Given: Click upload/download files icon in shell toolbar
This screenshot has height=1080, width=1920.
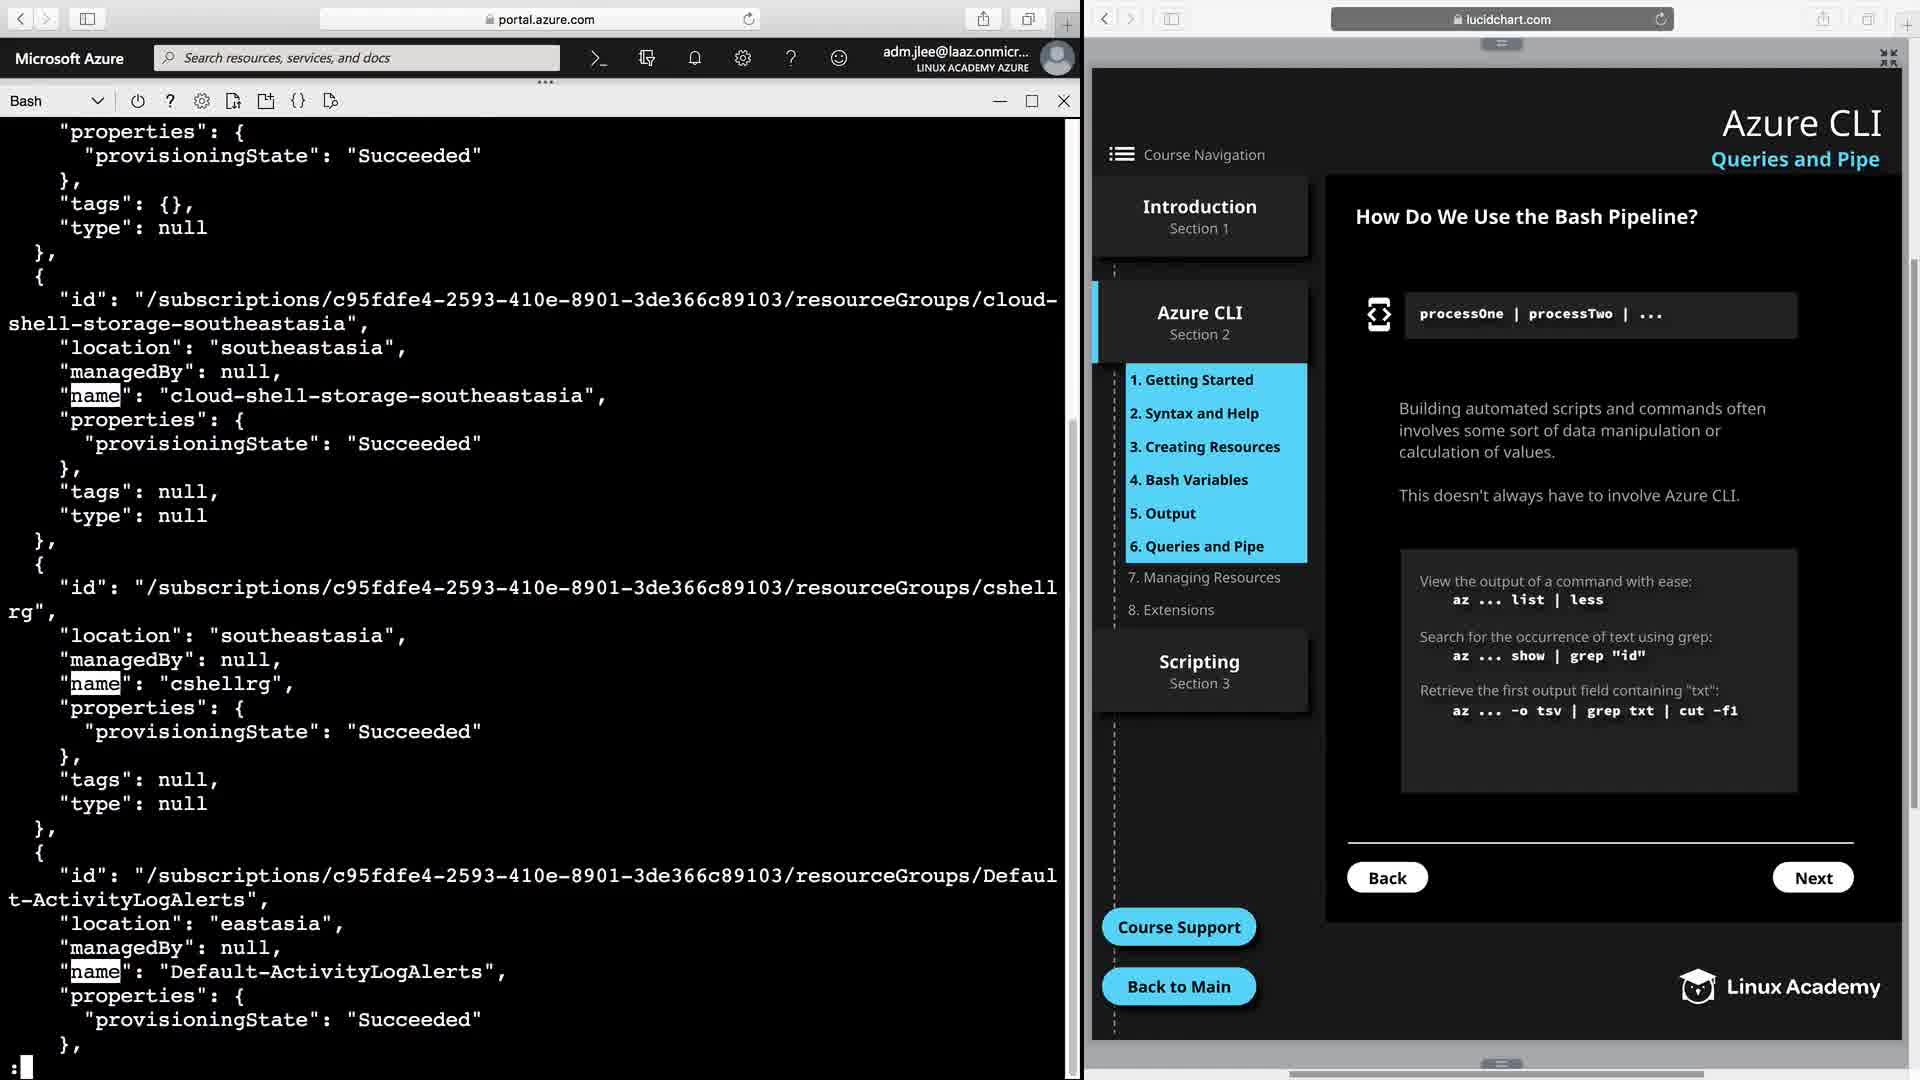Looking at the screenshot, I should click(x=233, y=101).
